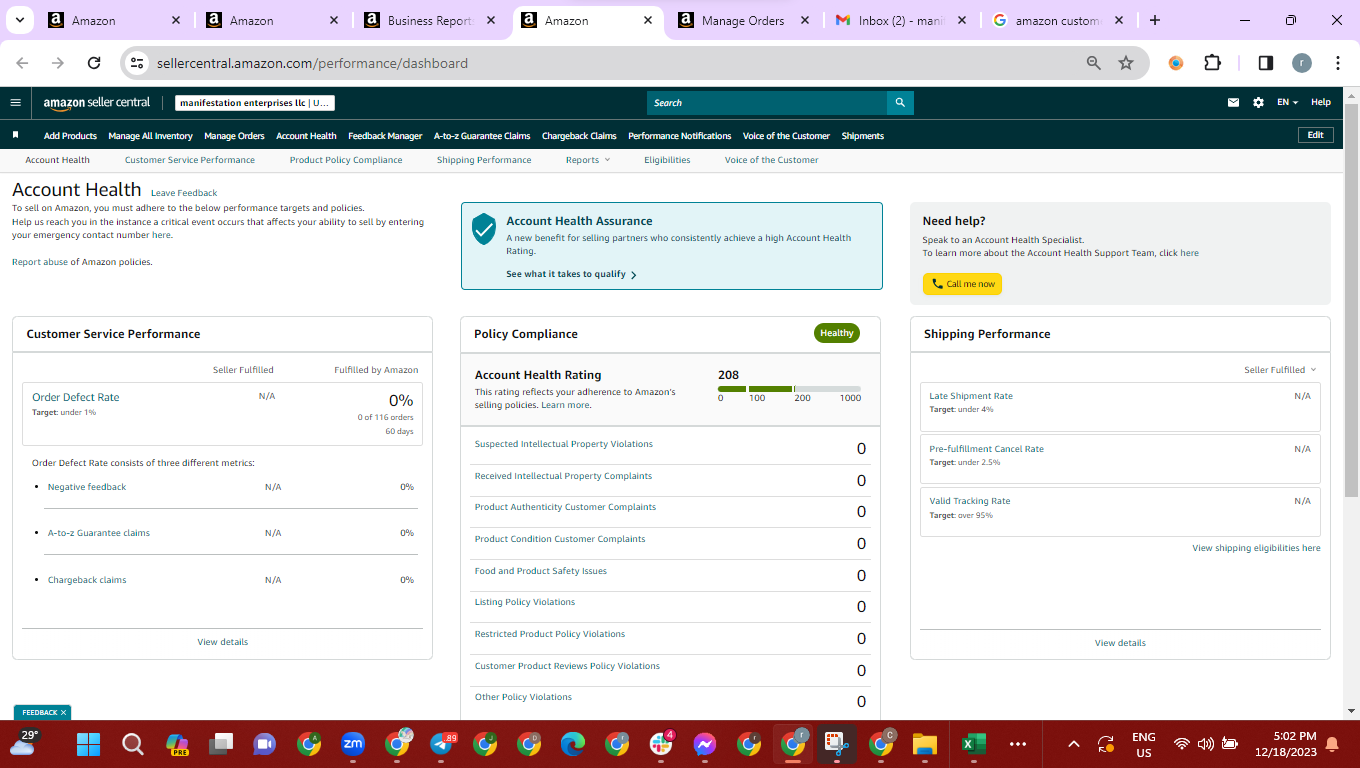Go back using the browser back arrow

pyautogui.click(x=22, y=63)
